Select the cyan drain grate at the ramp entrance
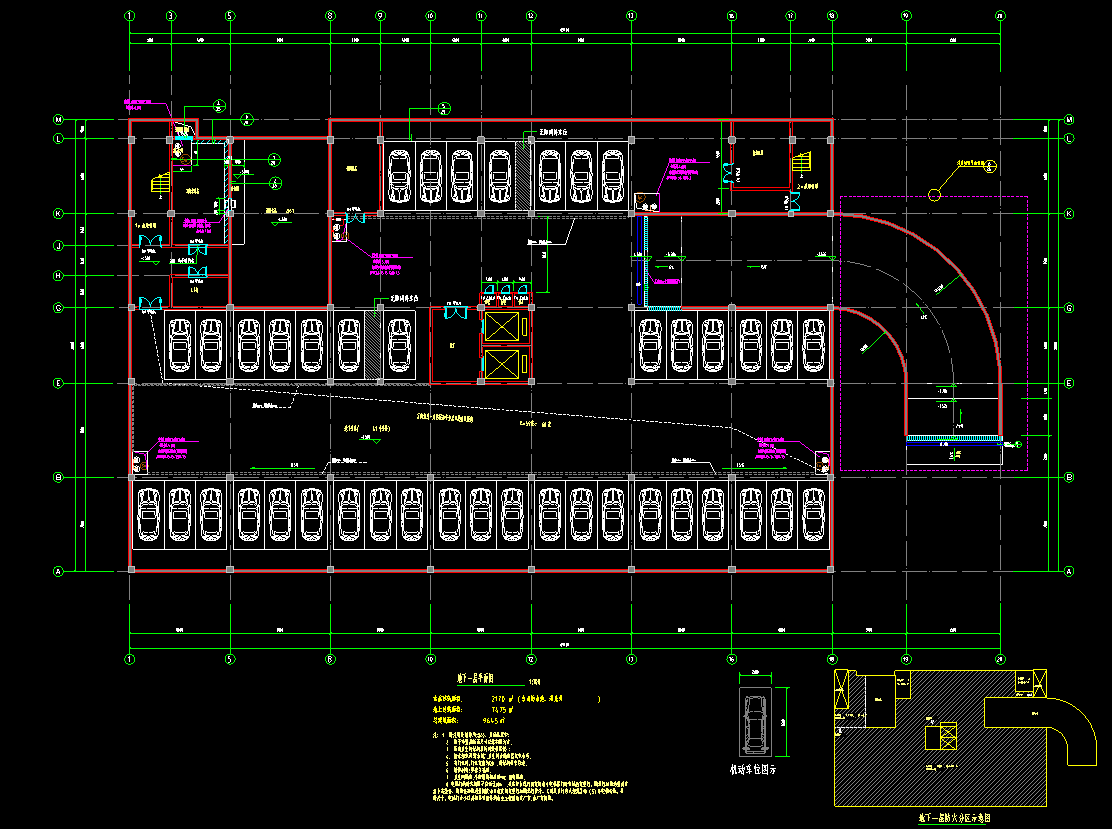 pos(953,437)
